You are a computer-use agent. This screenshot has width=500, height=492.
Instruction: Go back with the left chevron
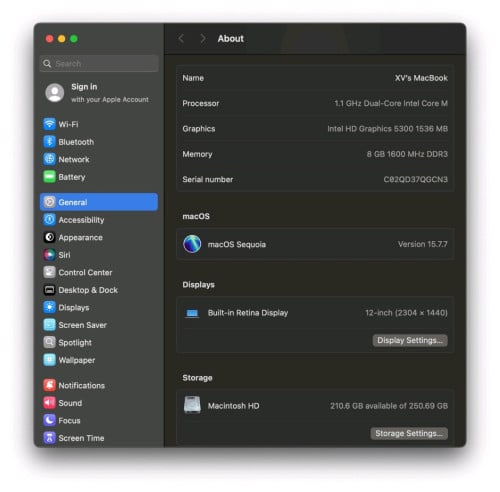coord(181,39)
